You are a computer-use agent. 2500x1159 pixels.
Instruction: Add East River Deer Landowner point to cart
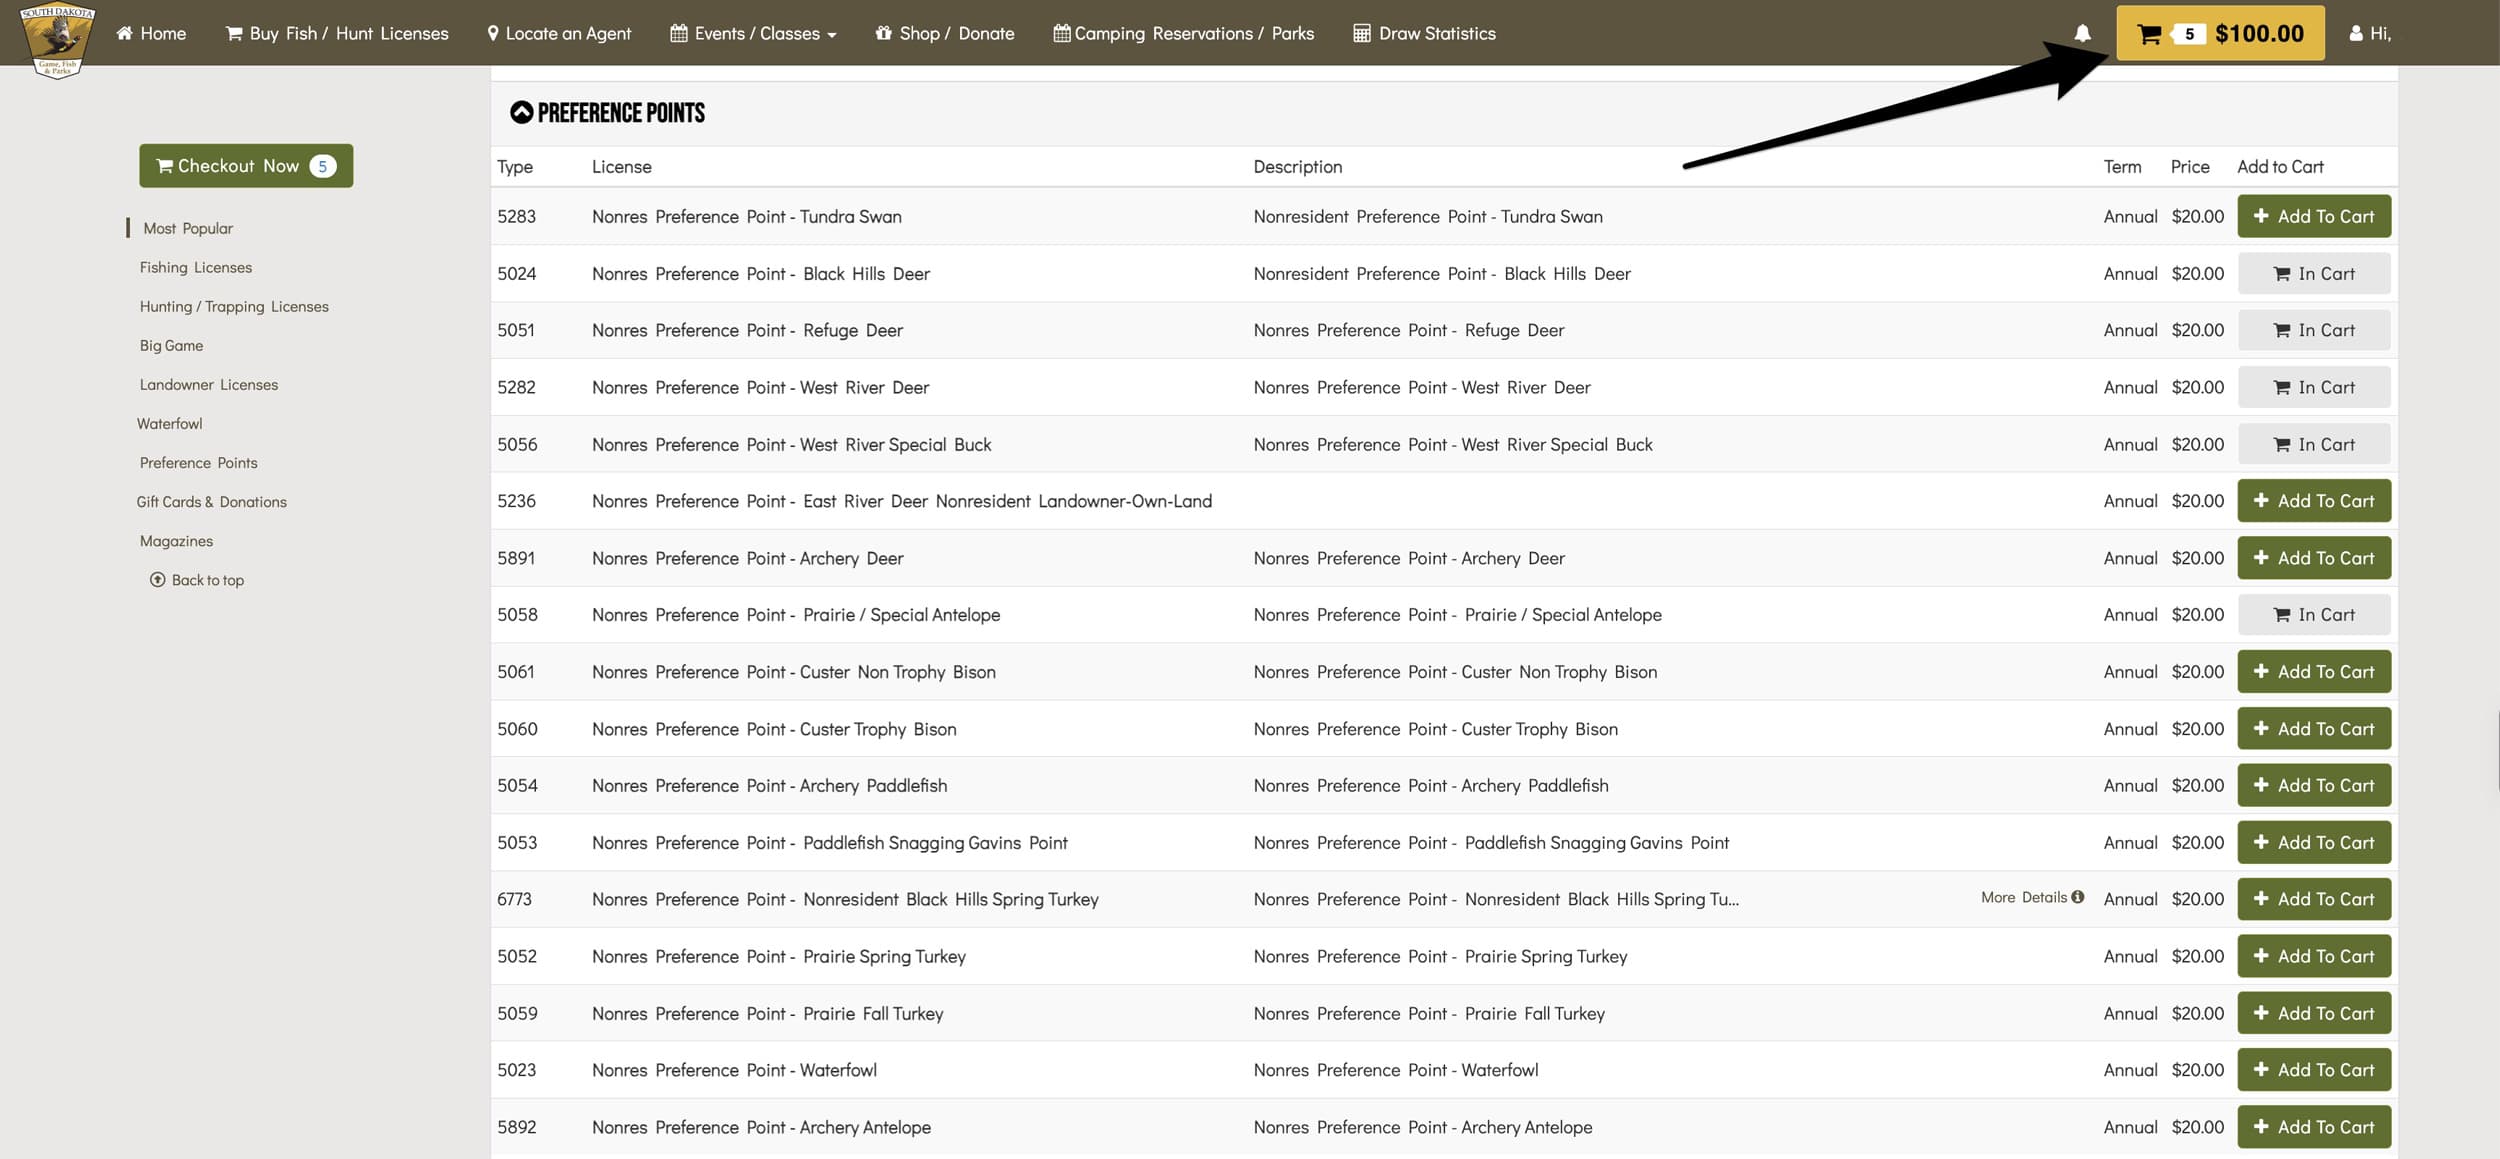click(x=2314, y=501)
